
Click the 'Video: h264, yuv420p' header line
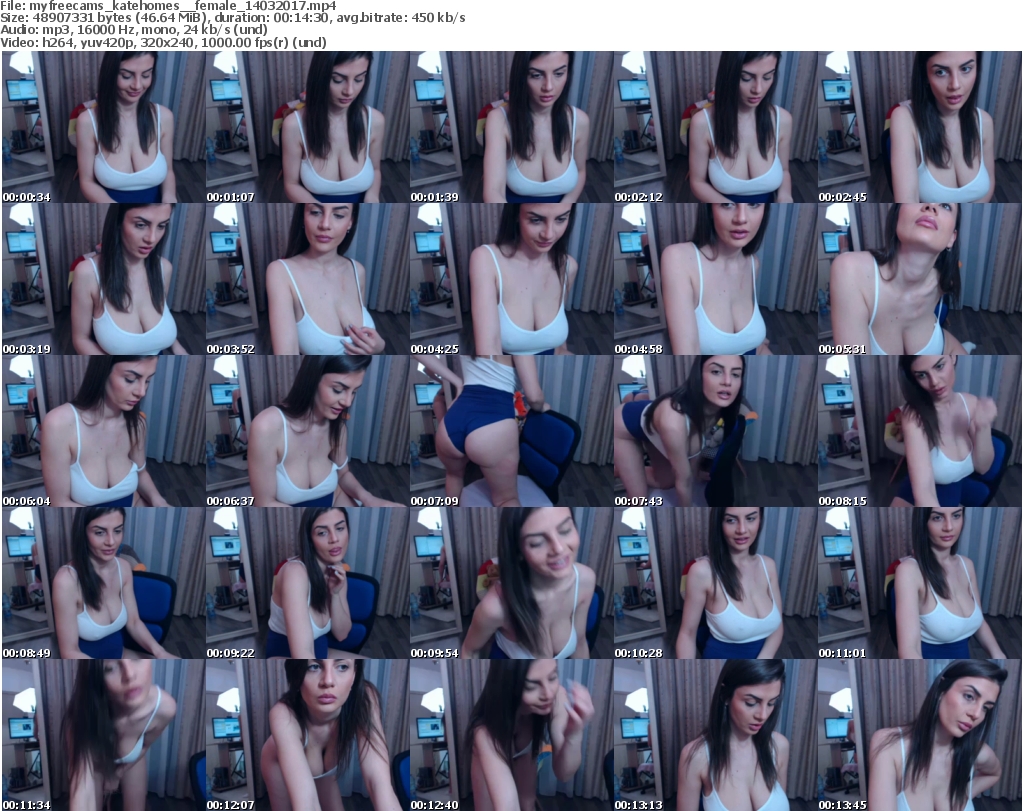(163, 42)
